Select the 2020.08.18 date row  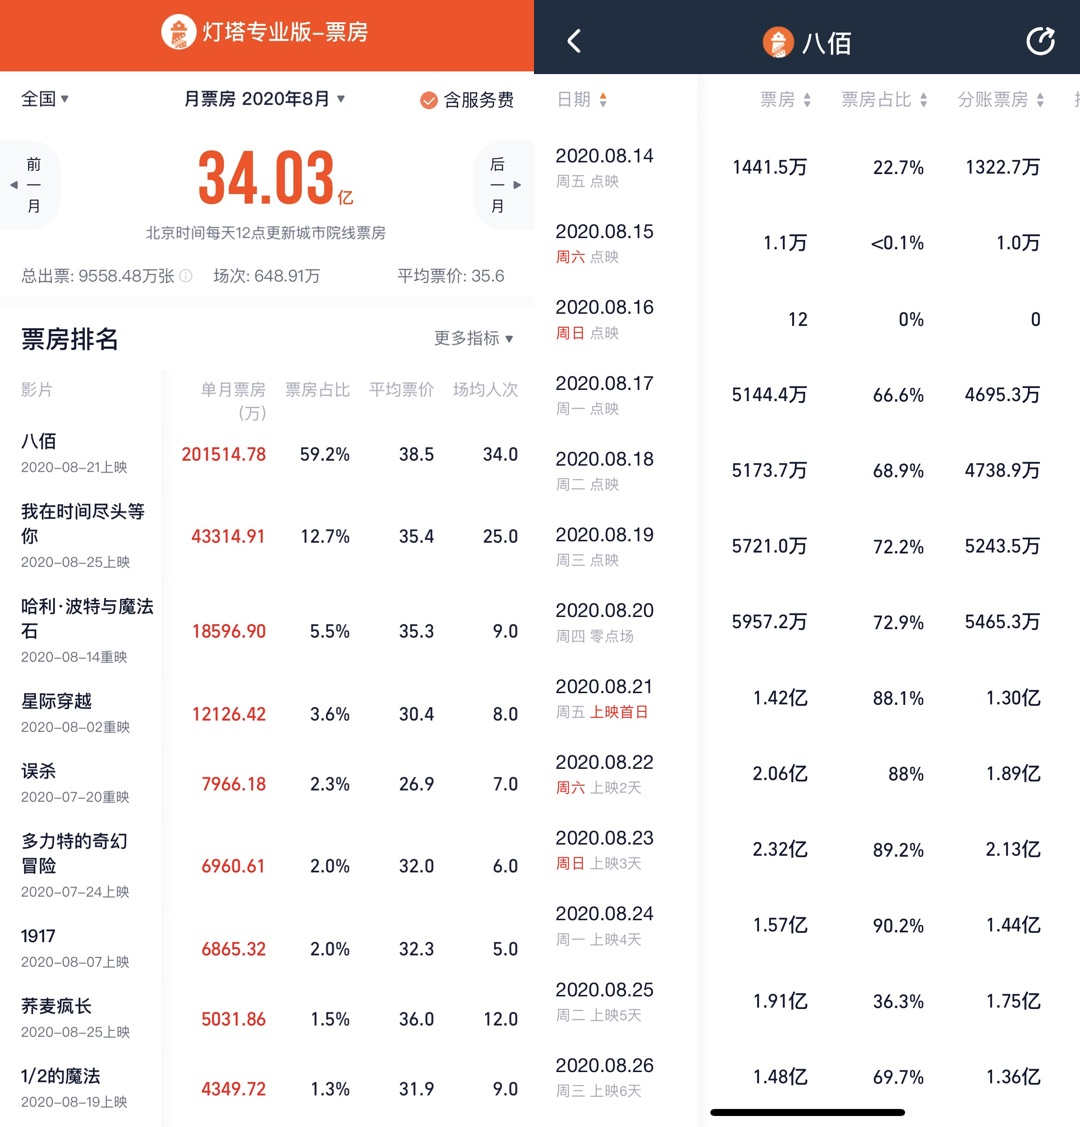point(807,470)
